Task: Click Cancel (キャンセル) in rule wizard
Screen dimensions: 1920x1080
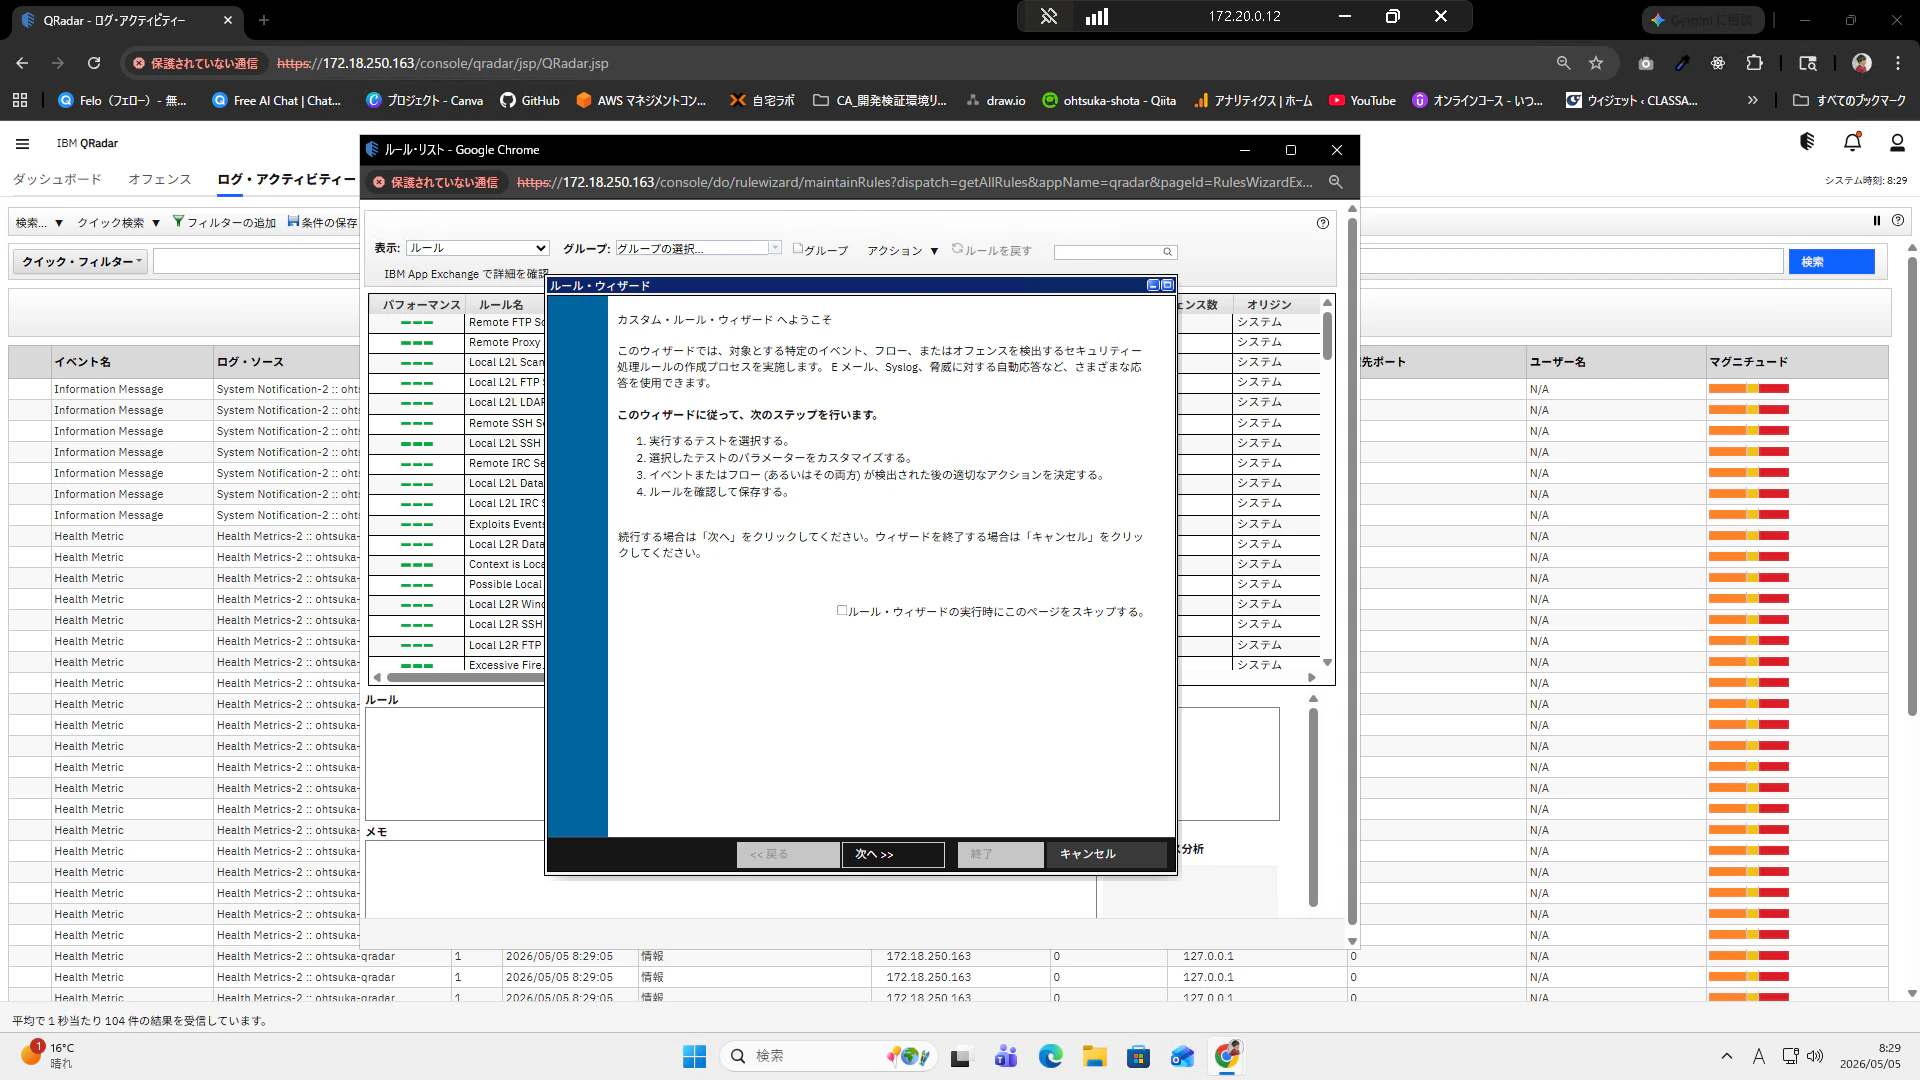Action: click(1106, 854)
